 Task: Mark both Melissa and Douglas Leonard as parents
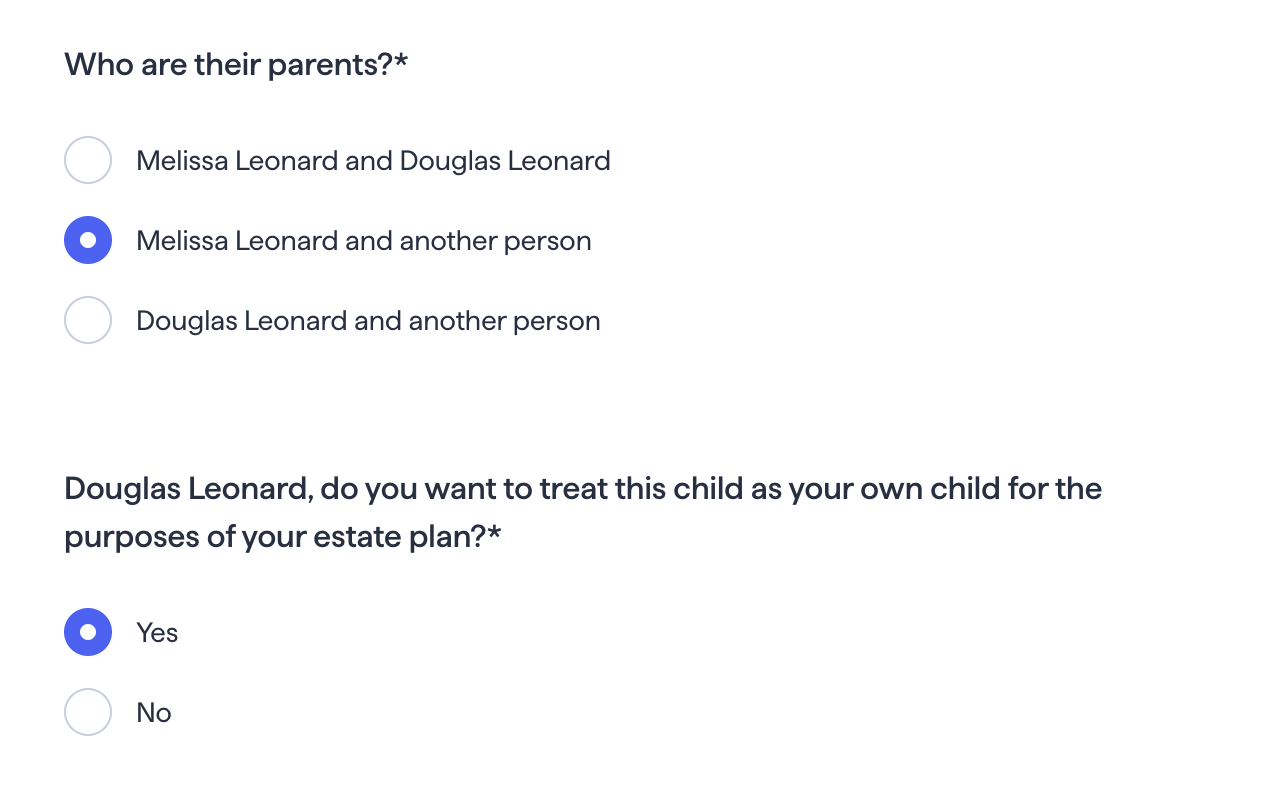tap(88, 160)
